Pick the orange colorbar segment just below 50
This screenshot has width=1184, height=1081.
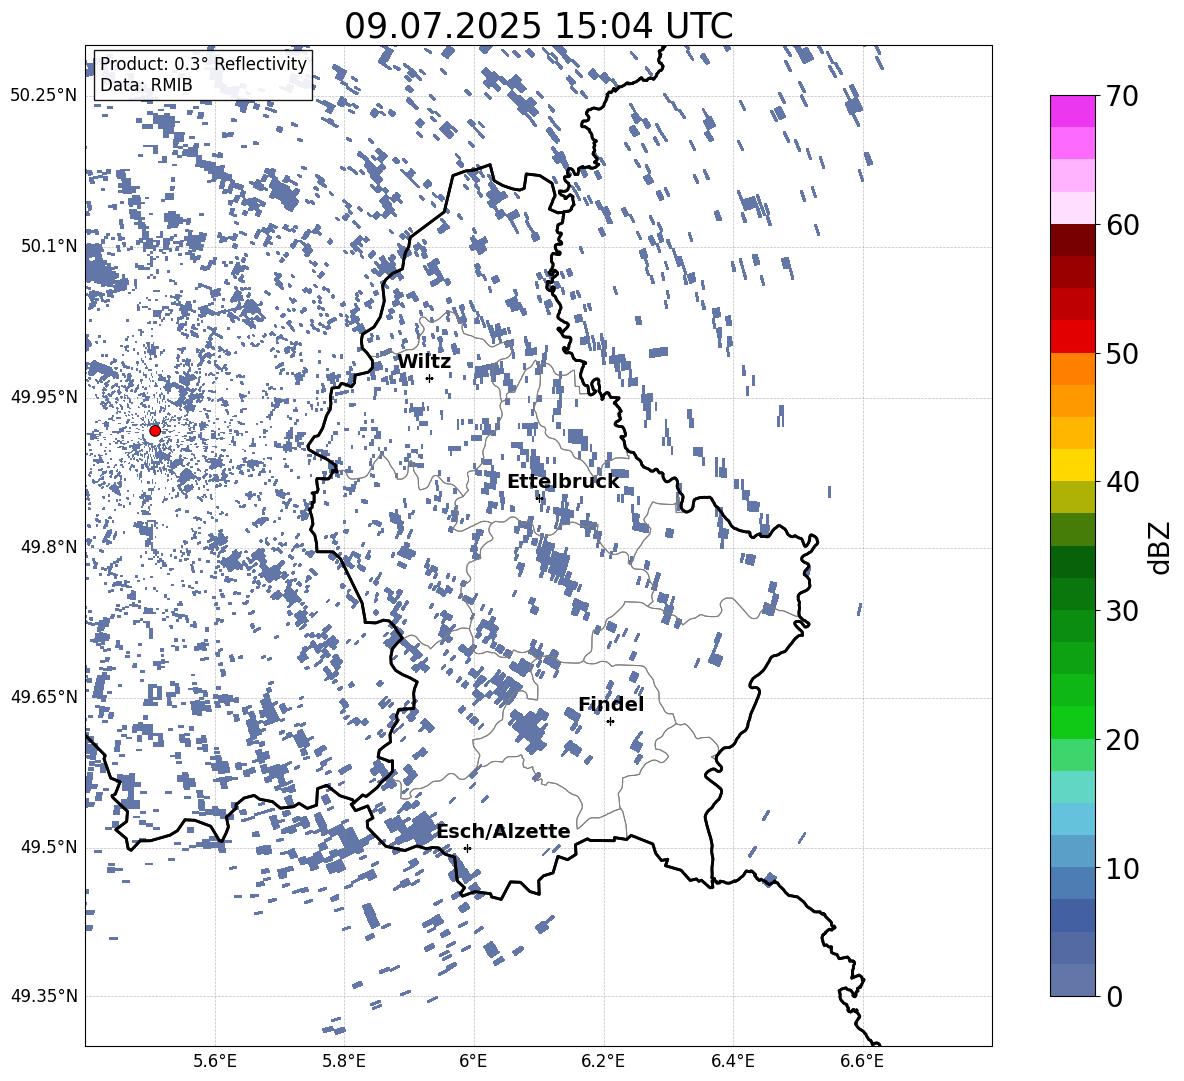[1073, 369]
